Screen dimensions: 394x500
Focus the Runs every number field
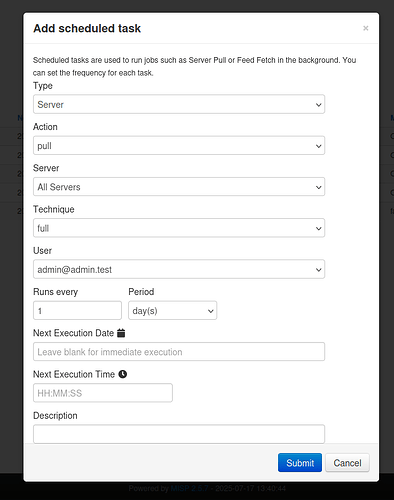click(x=77, y=311)
